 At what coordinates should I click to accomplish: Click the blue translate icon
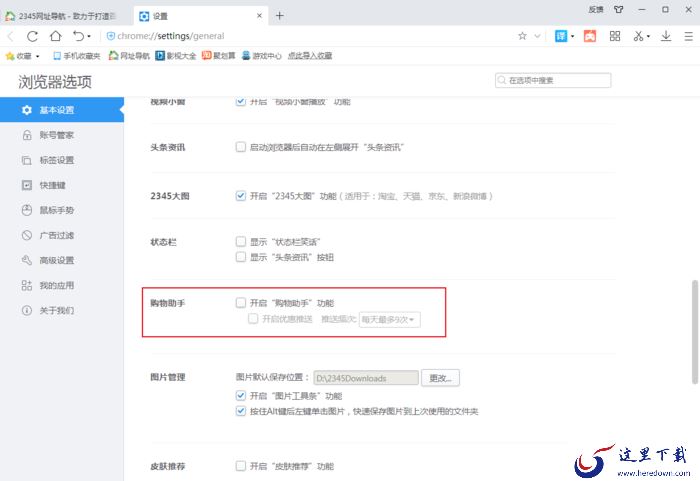pos(561,36)
